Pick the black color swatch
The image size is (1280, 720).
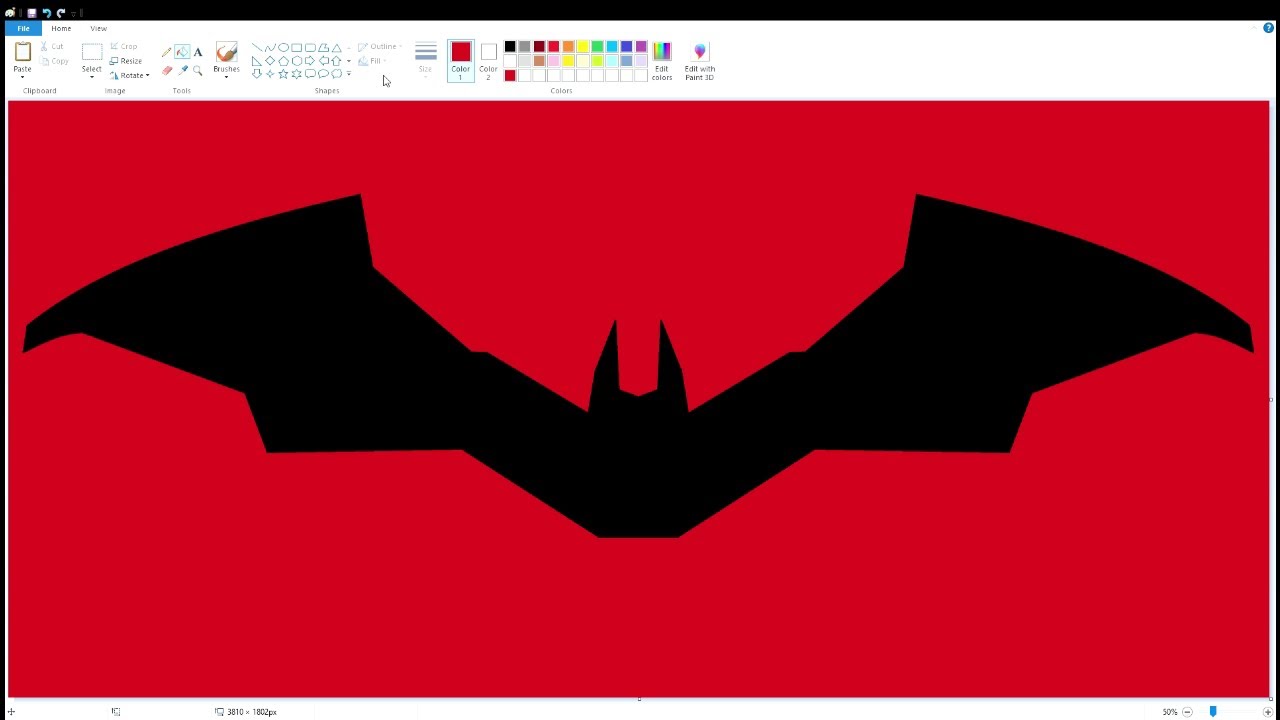[510, 47]
